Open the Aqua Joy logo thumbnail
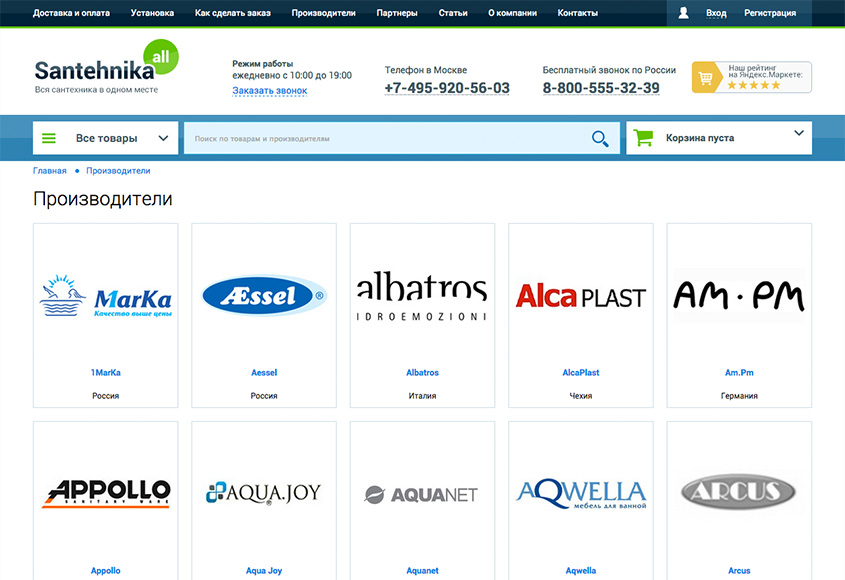The height and width of the screenshot is (580, 845). [264, 493]
